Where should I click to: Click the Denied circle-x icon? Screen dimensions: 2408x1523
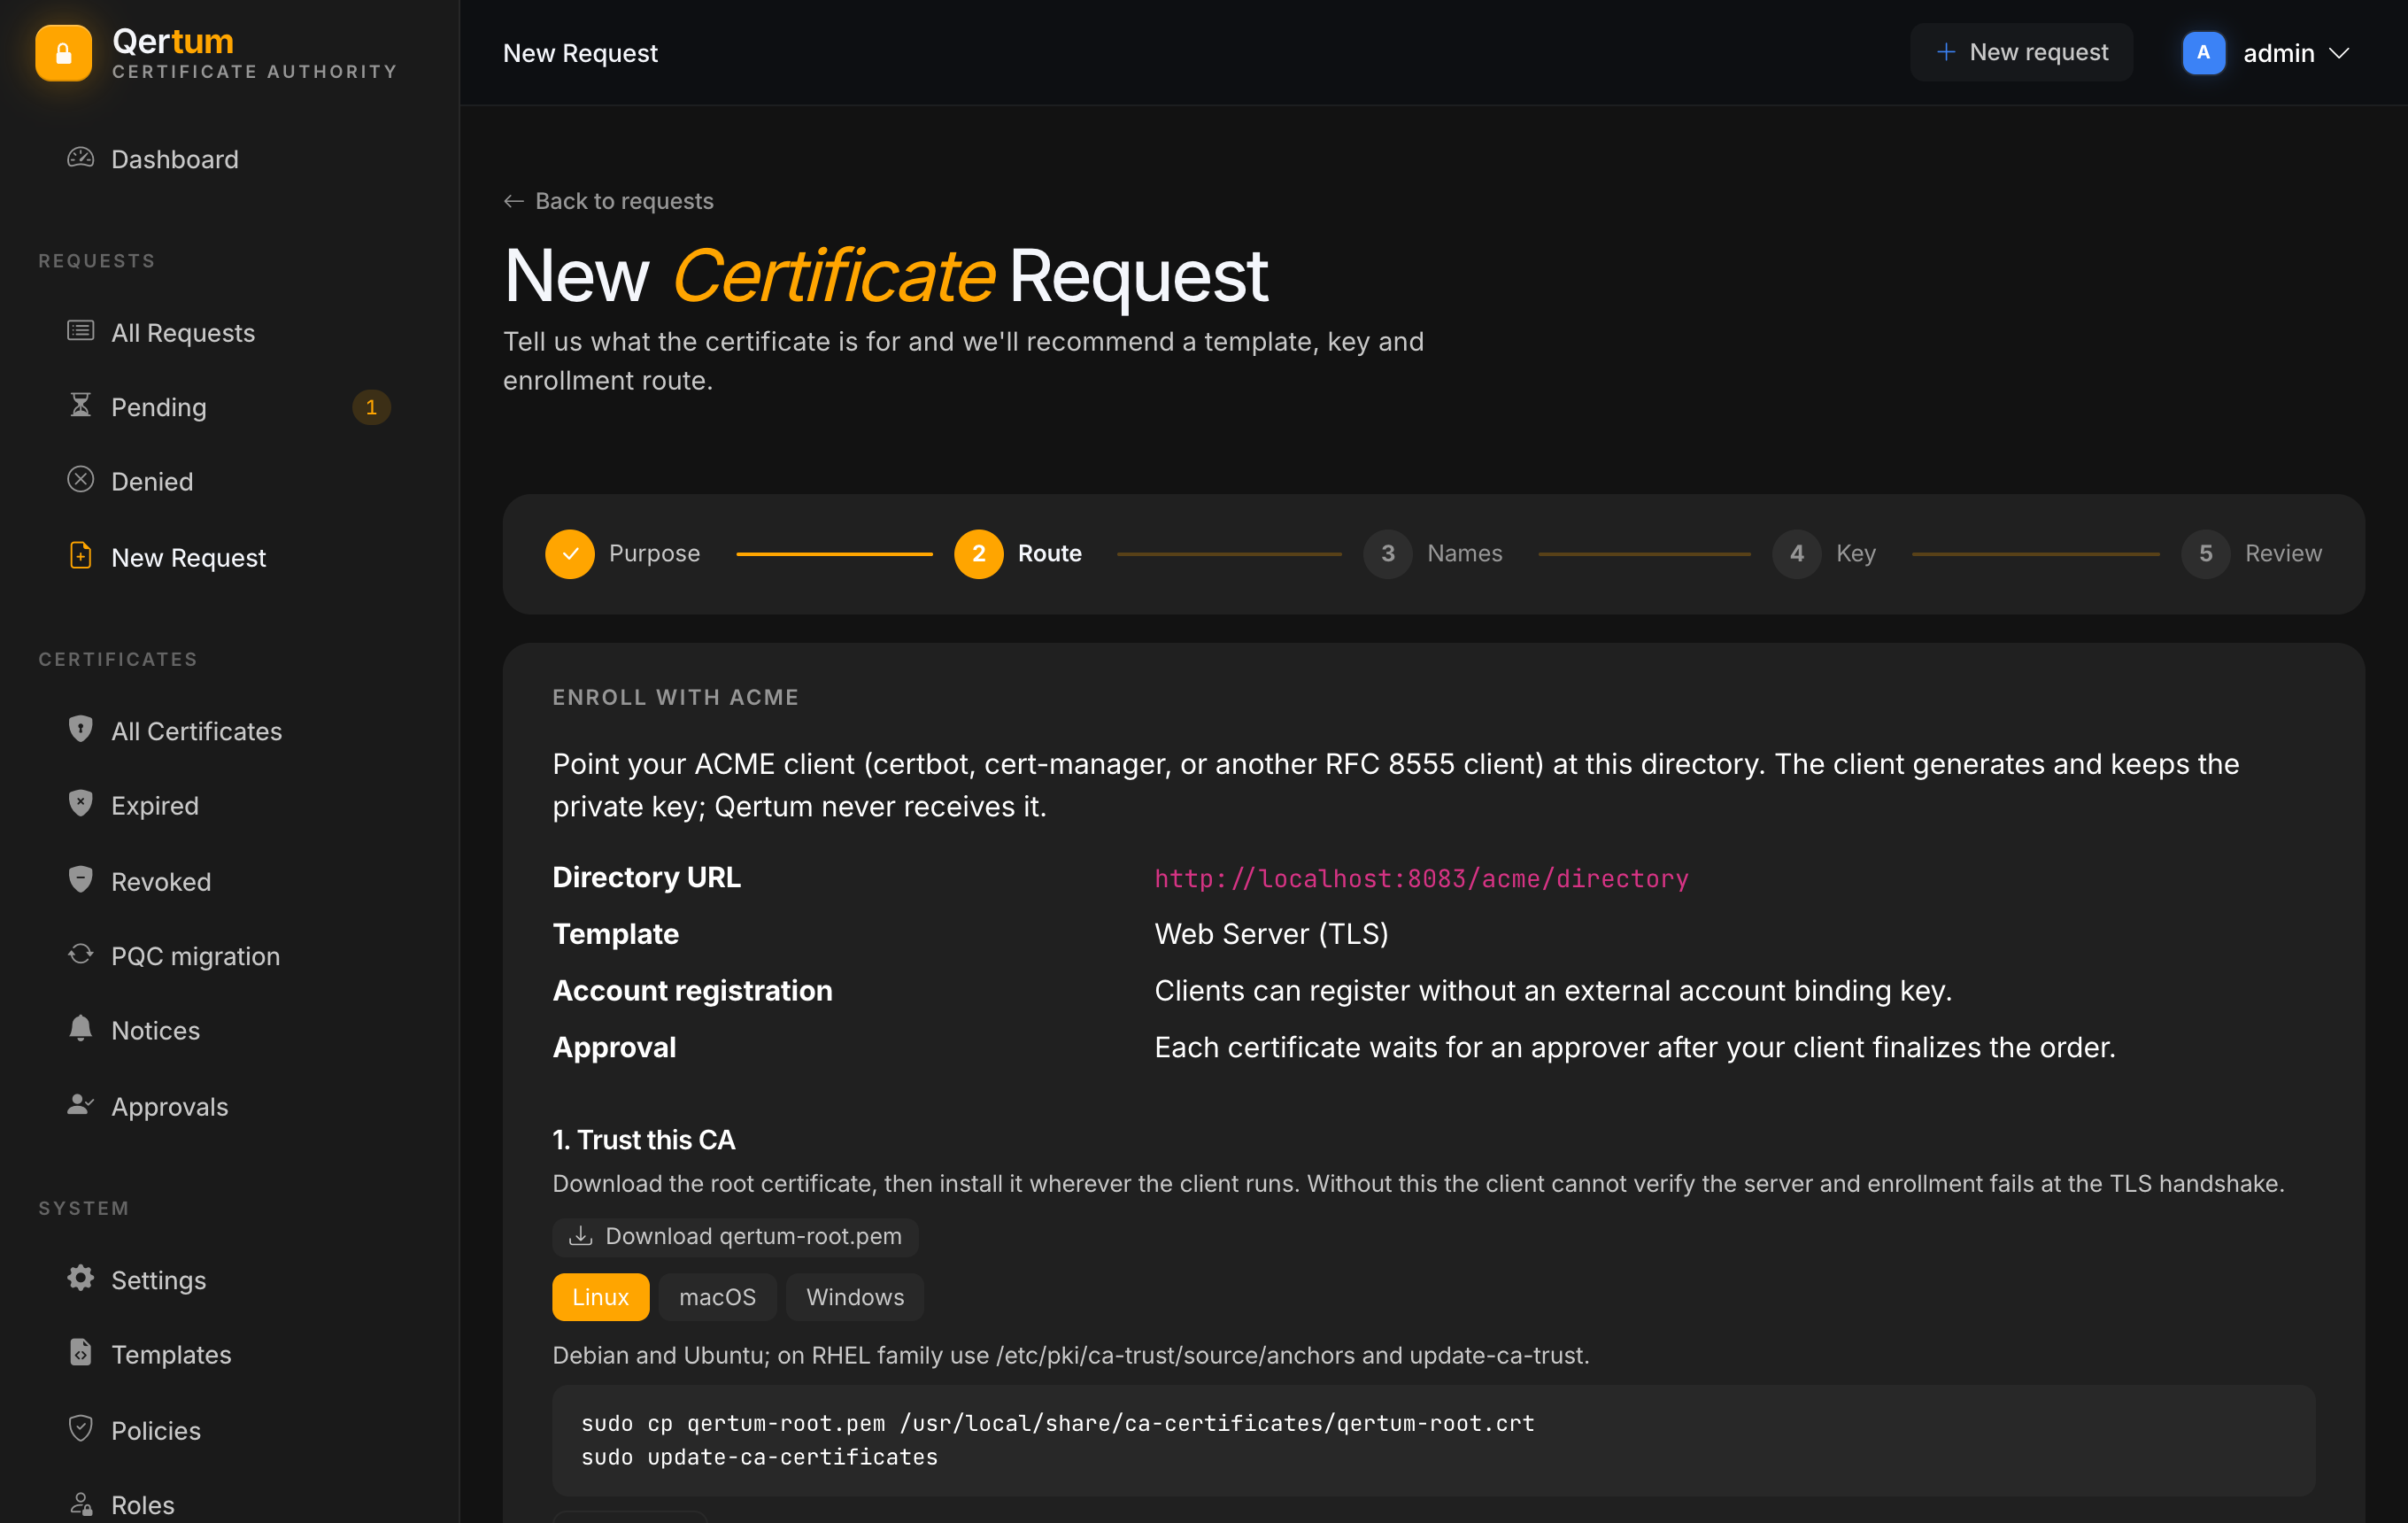click(x=80, y=480)
